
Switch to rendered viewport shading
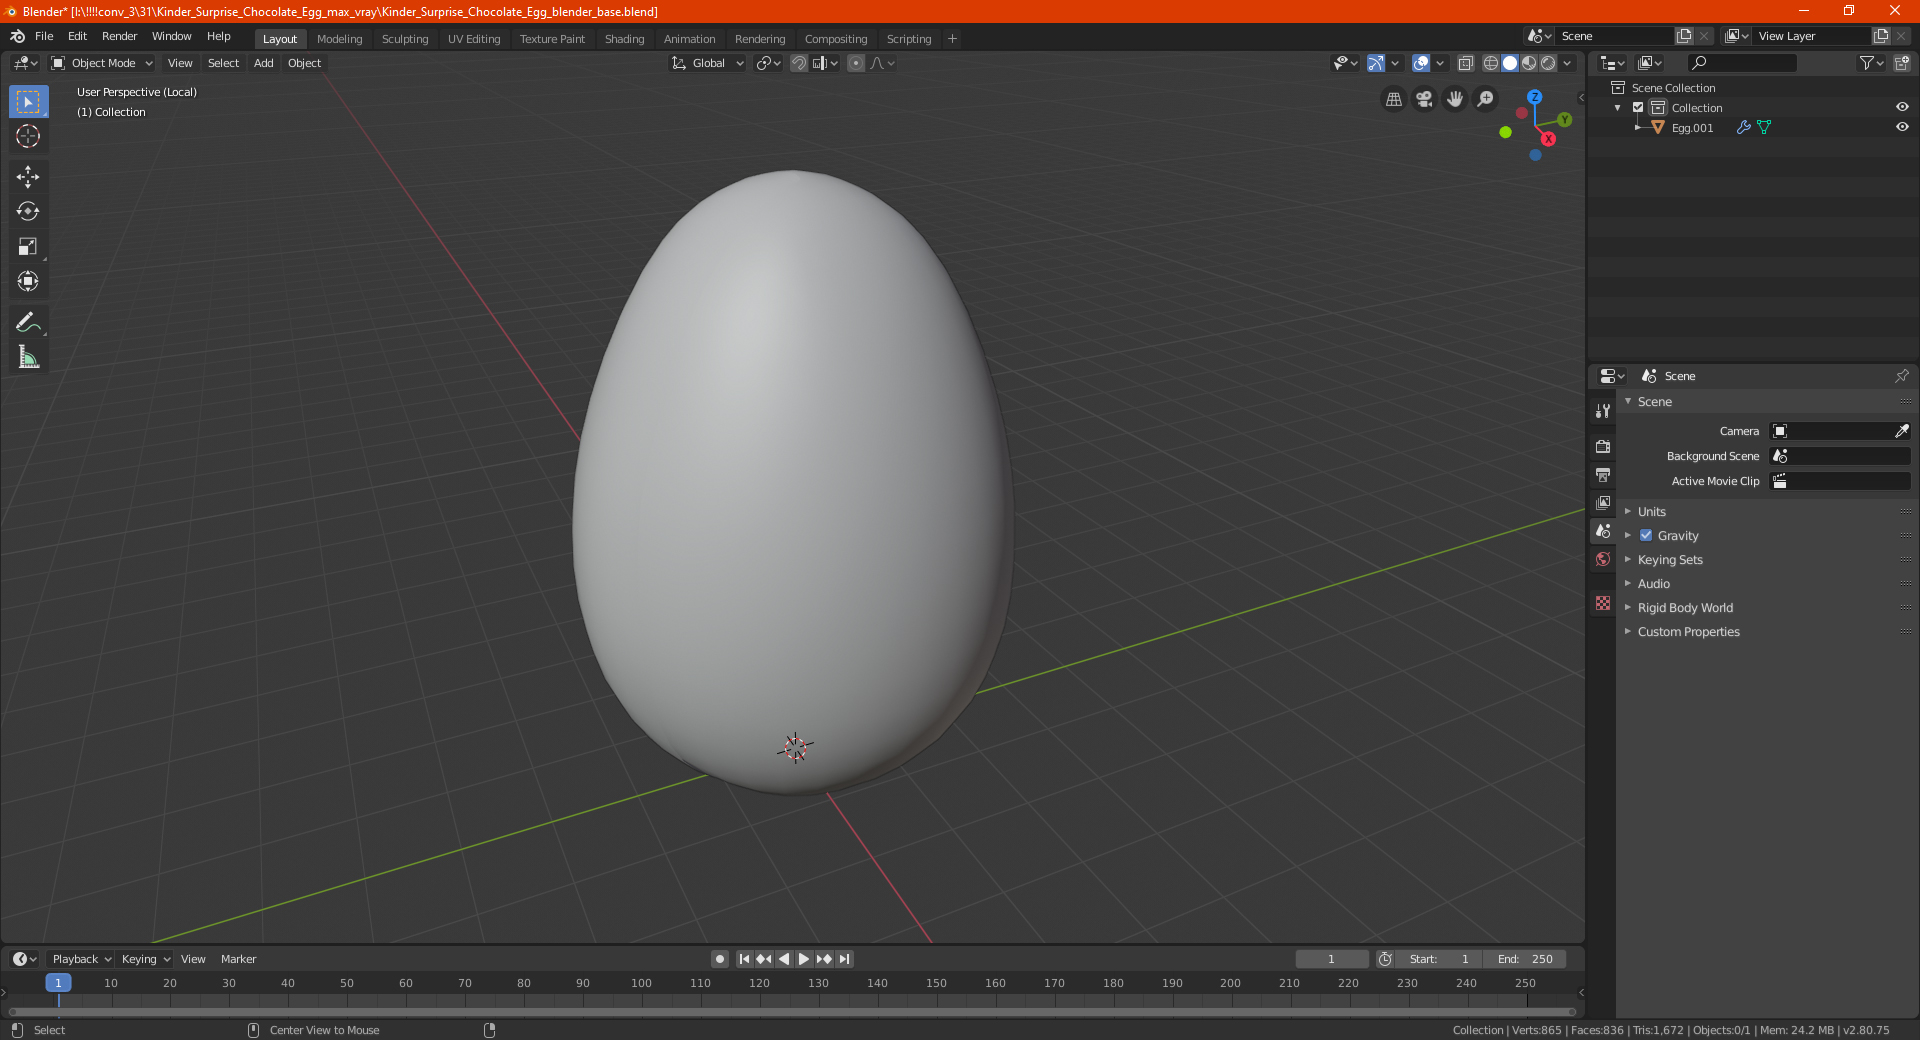pos(1548,63)
